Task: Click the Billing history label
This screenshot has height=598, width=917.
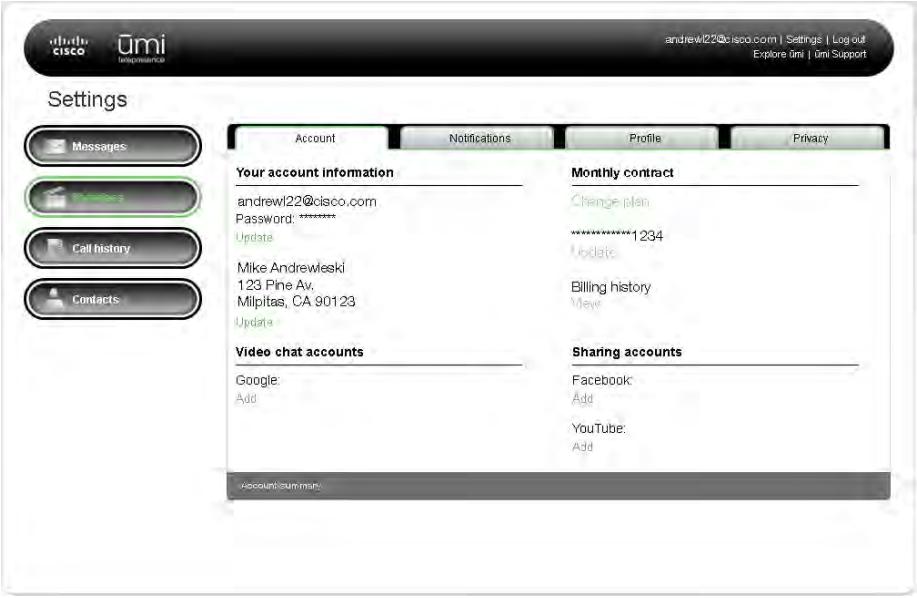Action: click(x=611, y=287)
